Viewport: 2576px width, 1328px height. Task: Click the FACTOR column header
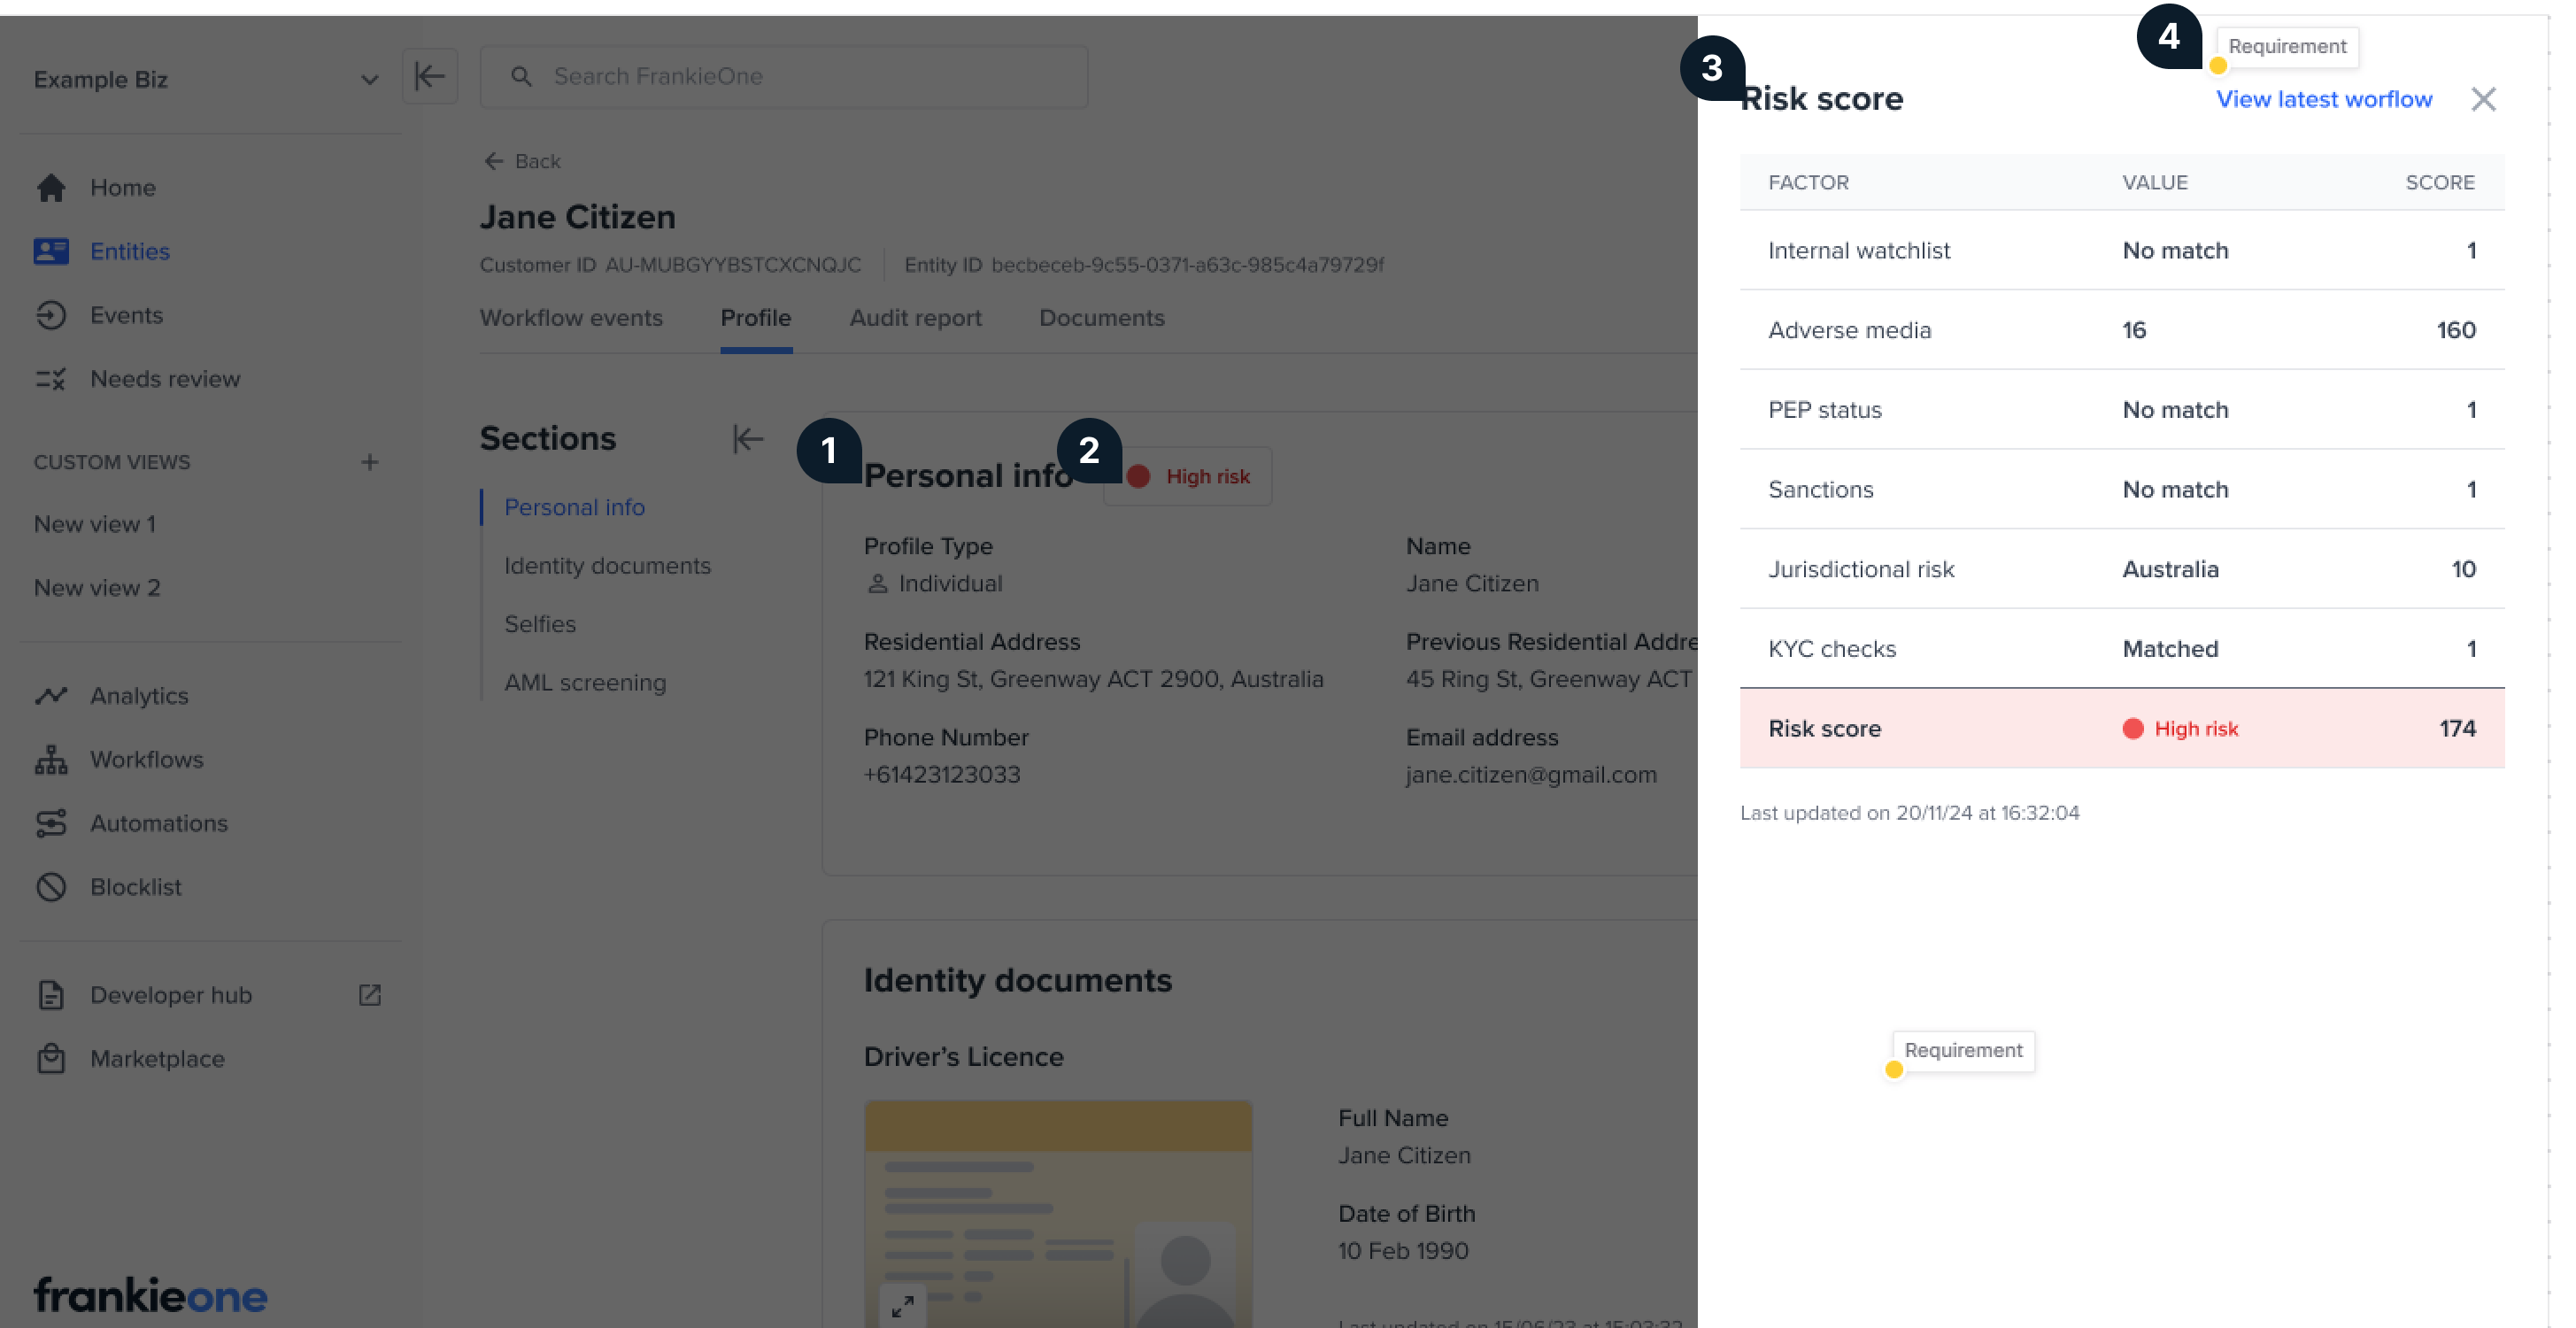click(x=1809, y=182)
